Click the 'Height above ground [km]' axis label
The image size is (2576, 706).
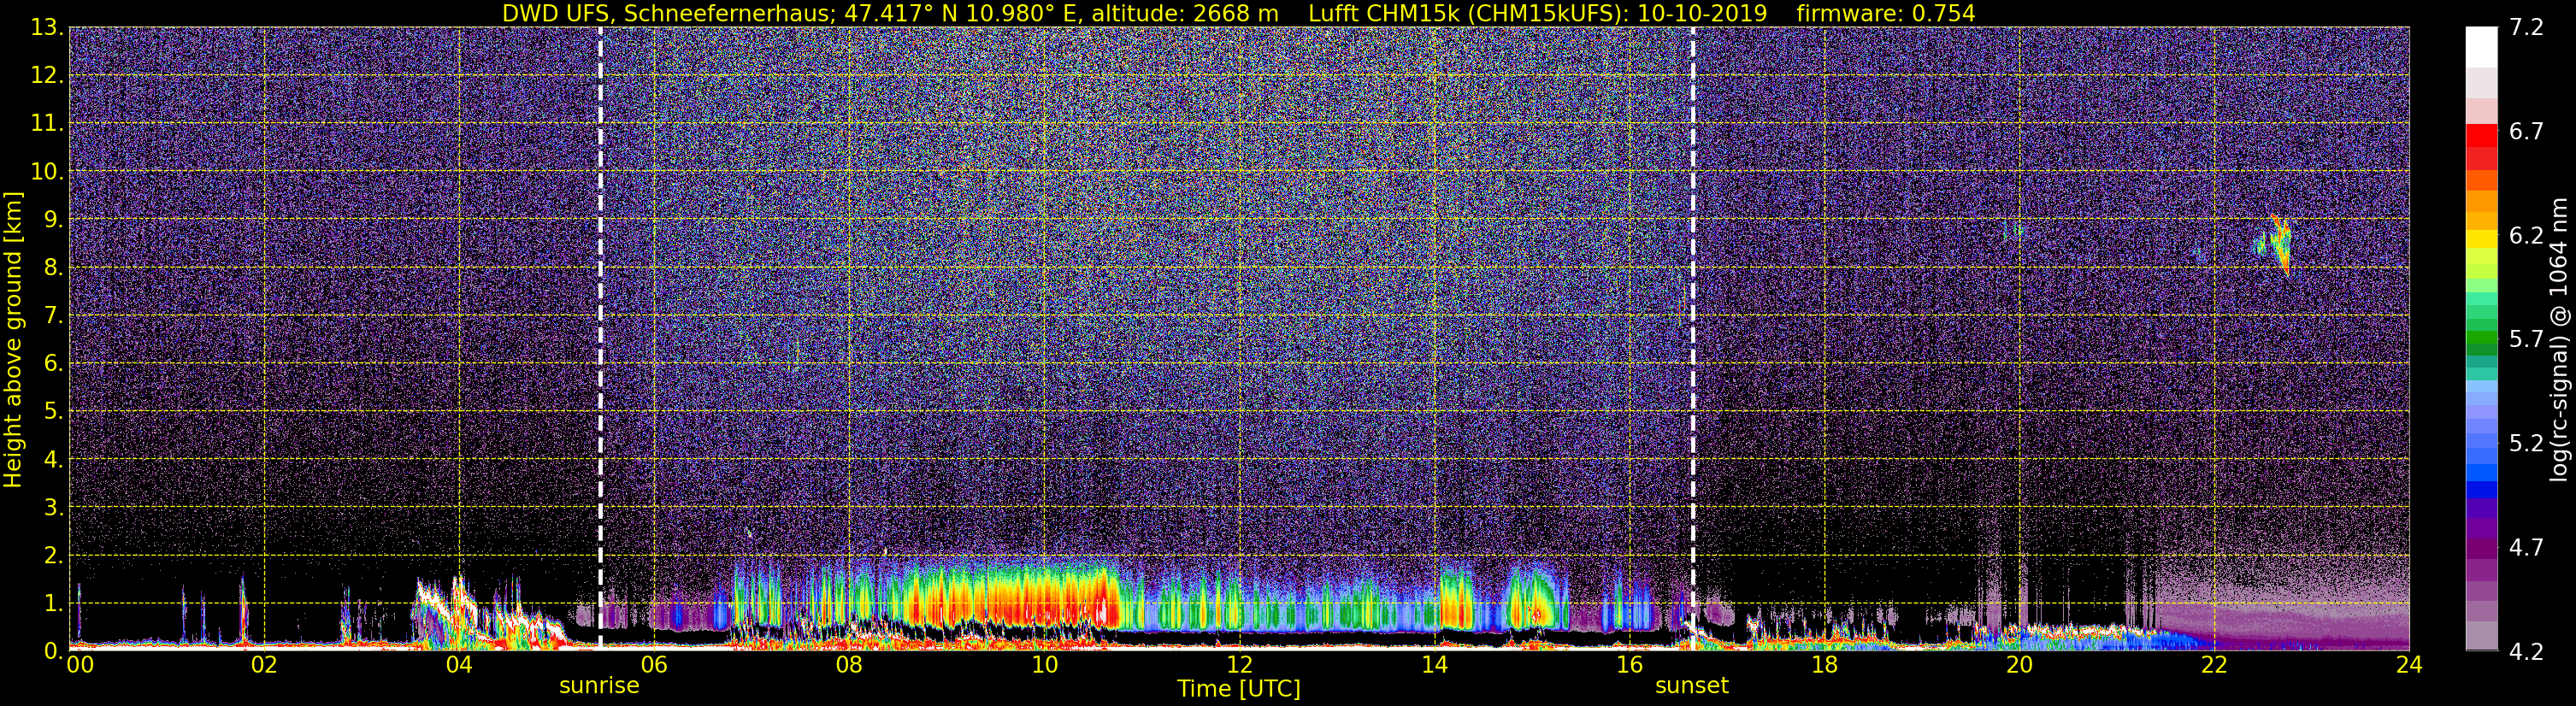tap(13, 339)
